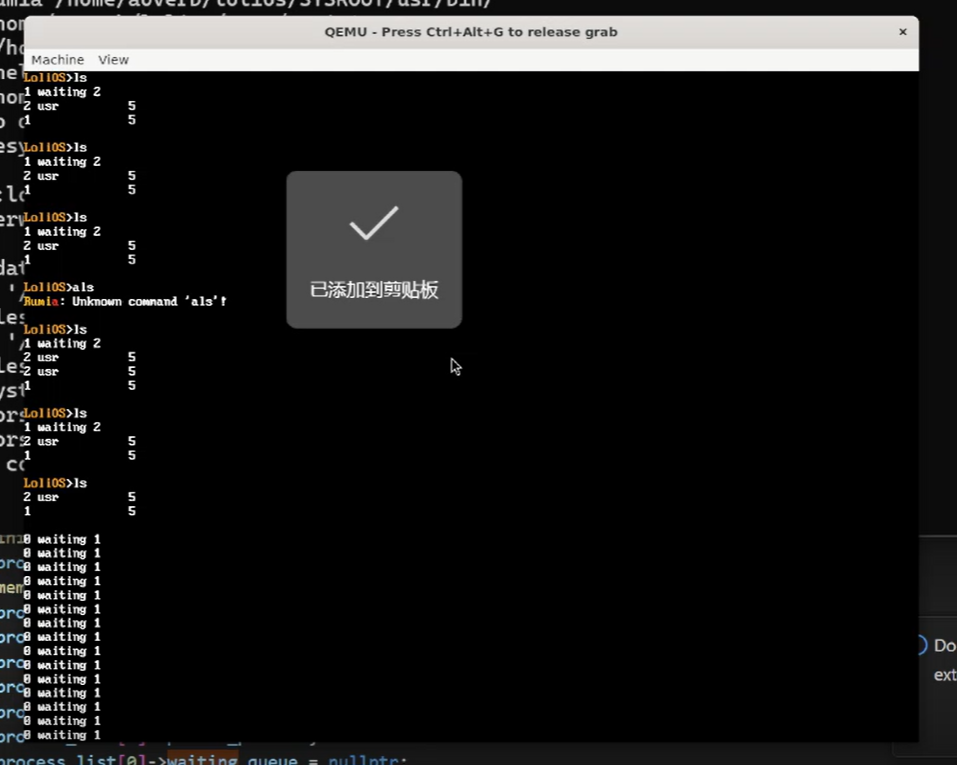Open the View menu in QEMU
Screen dimensions: 957x765
tap(113, 60)
